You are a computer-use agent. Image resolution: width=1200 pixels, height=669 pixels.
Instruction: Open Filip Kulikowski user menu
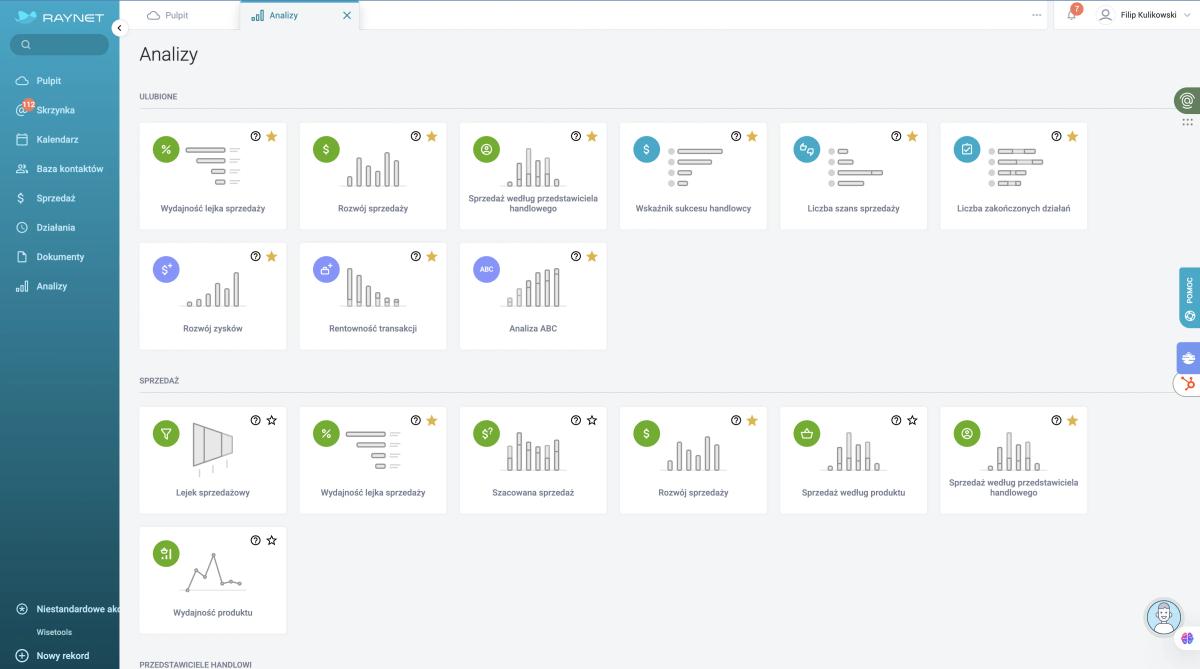click(1145, 15)
